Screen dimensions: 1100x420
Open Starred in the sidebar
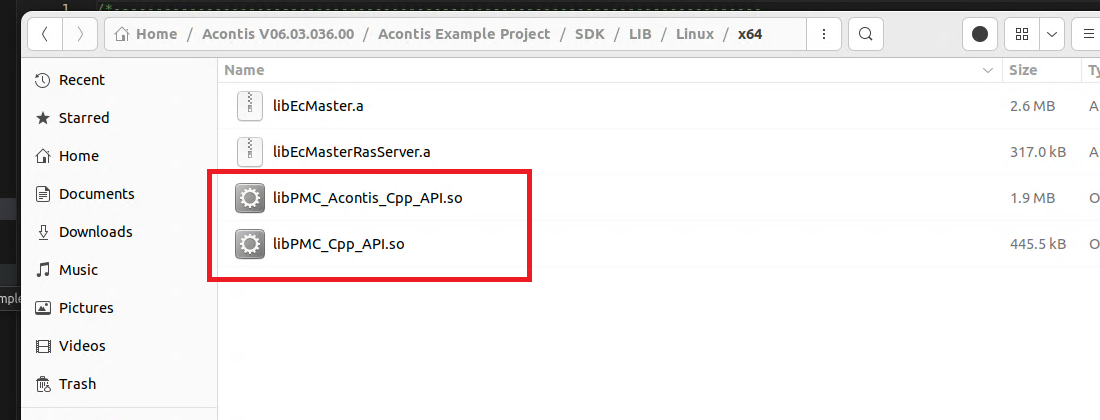click(84, 118)
